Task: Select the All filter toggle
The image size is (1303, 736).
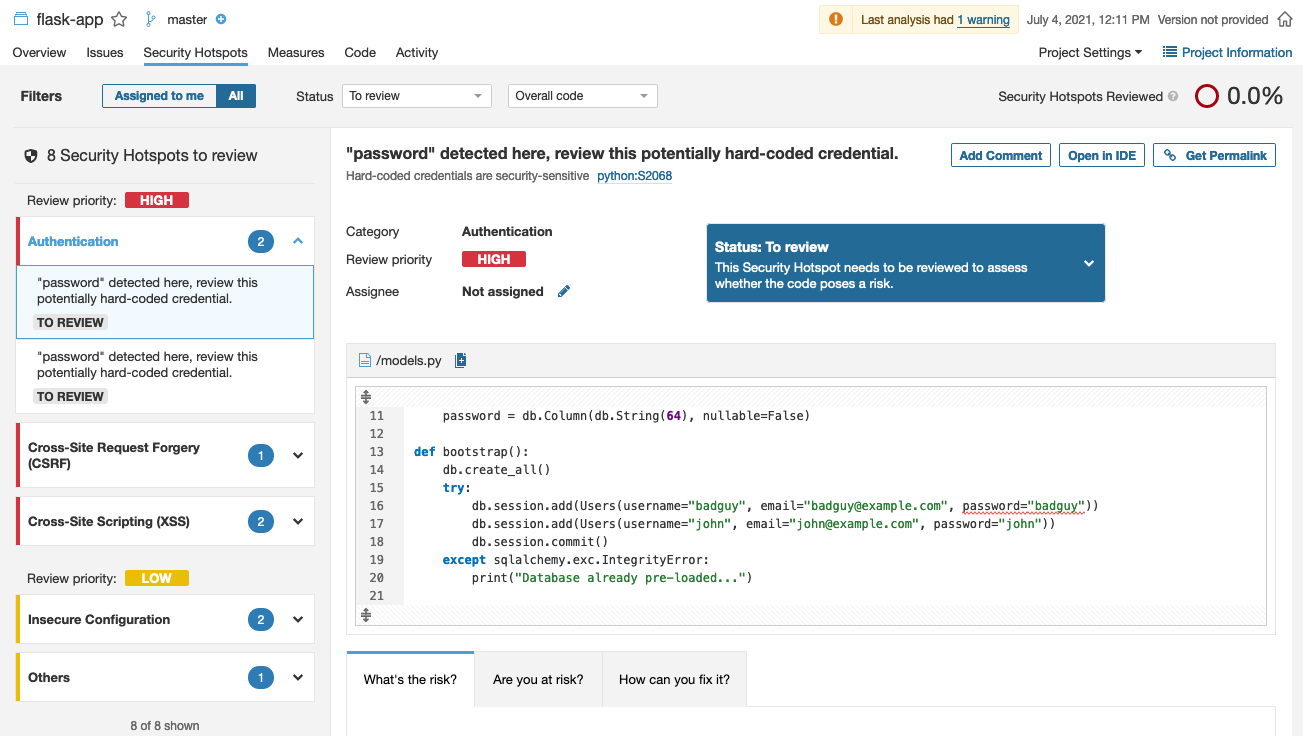Action: coord(236,96)
